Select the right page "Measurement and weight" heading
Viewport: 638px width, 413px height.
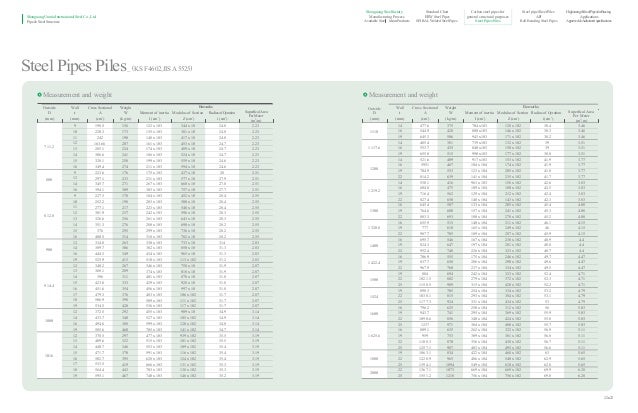[403, 94]
